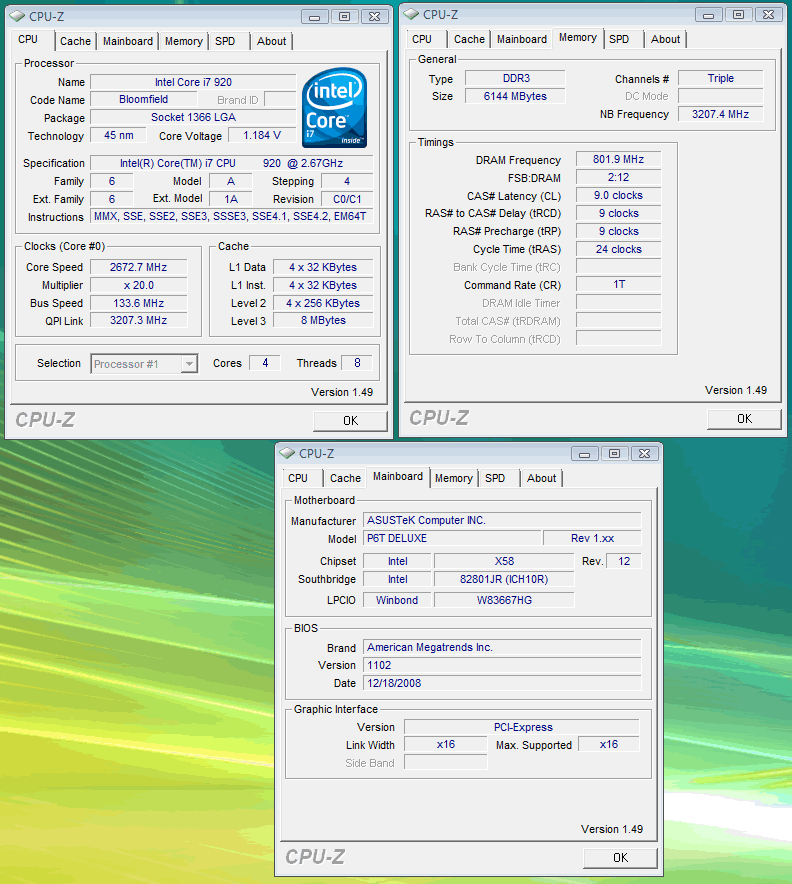Click the title bar icon of the Memory window
This screenshot has height=884, width=792.
pos(410,14)
